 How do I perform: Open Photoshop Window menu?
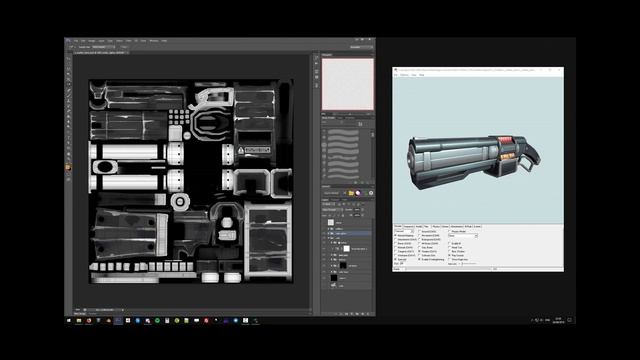point(154,41)
